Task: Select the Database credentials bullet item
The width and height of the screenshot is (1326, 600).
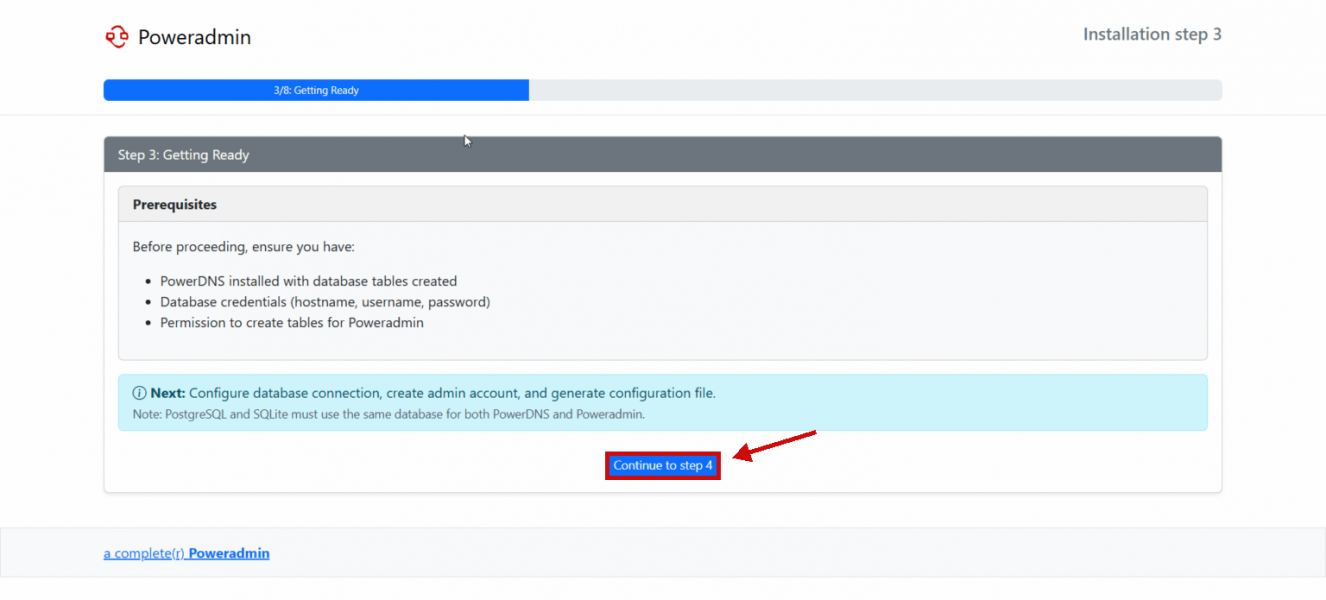Action: tap(324, 302)
